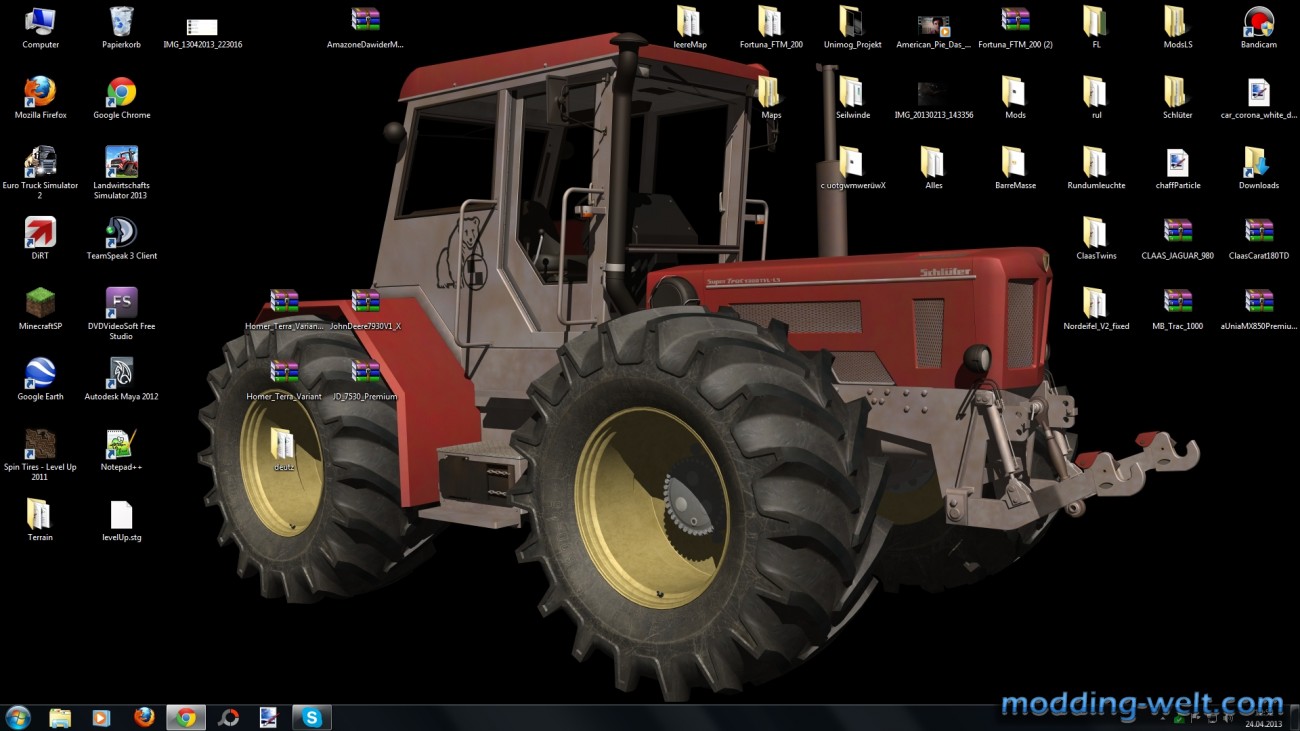Play the American_Pie_Das video file
Viewport: 1300px width, 731px height.
[x=933, y=32]
